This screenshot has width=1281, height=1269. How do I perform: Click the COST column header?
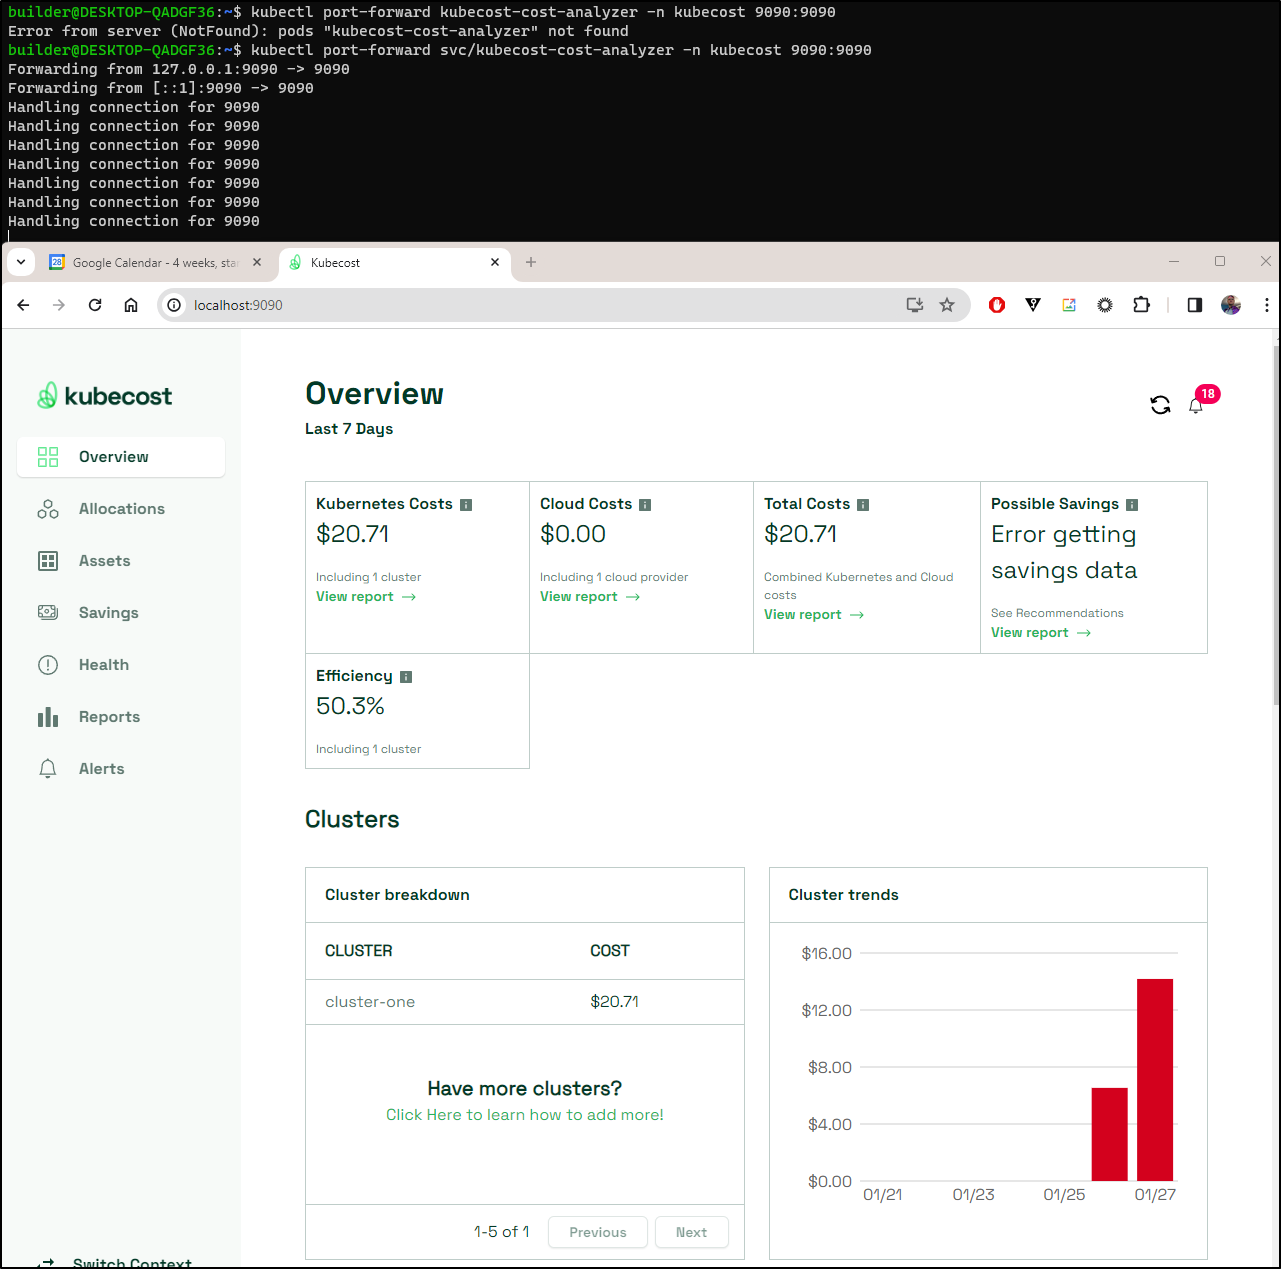coord(610,951)
